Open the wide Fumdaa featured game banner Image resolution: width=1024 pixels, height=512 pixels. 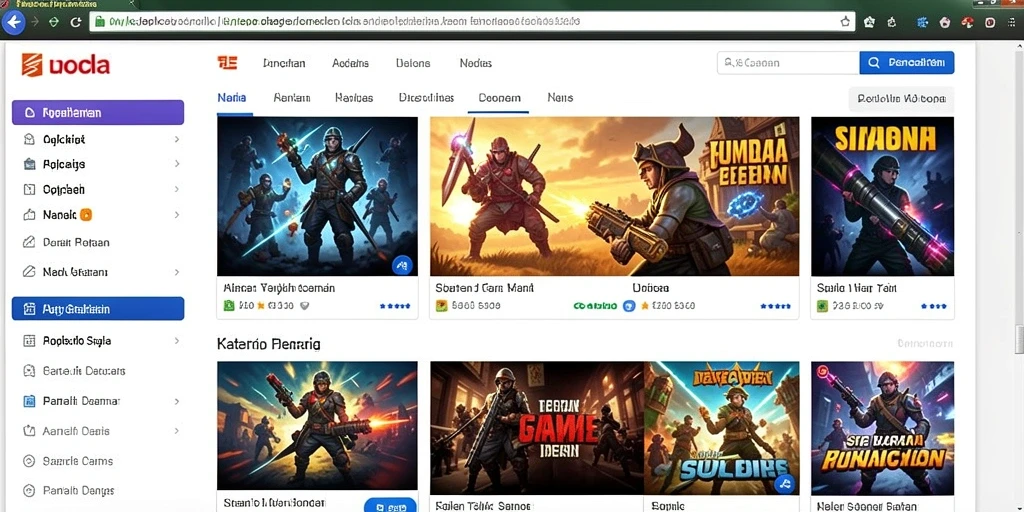615,196
